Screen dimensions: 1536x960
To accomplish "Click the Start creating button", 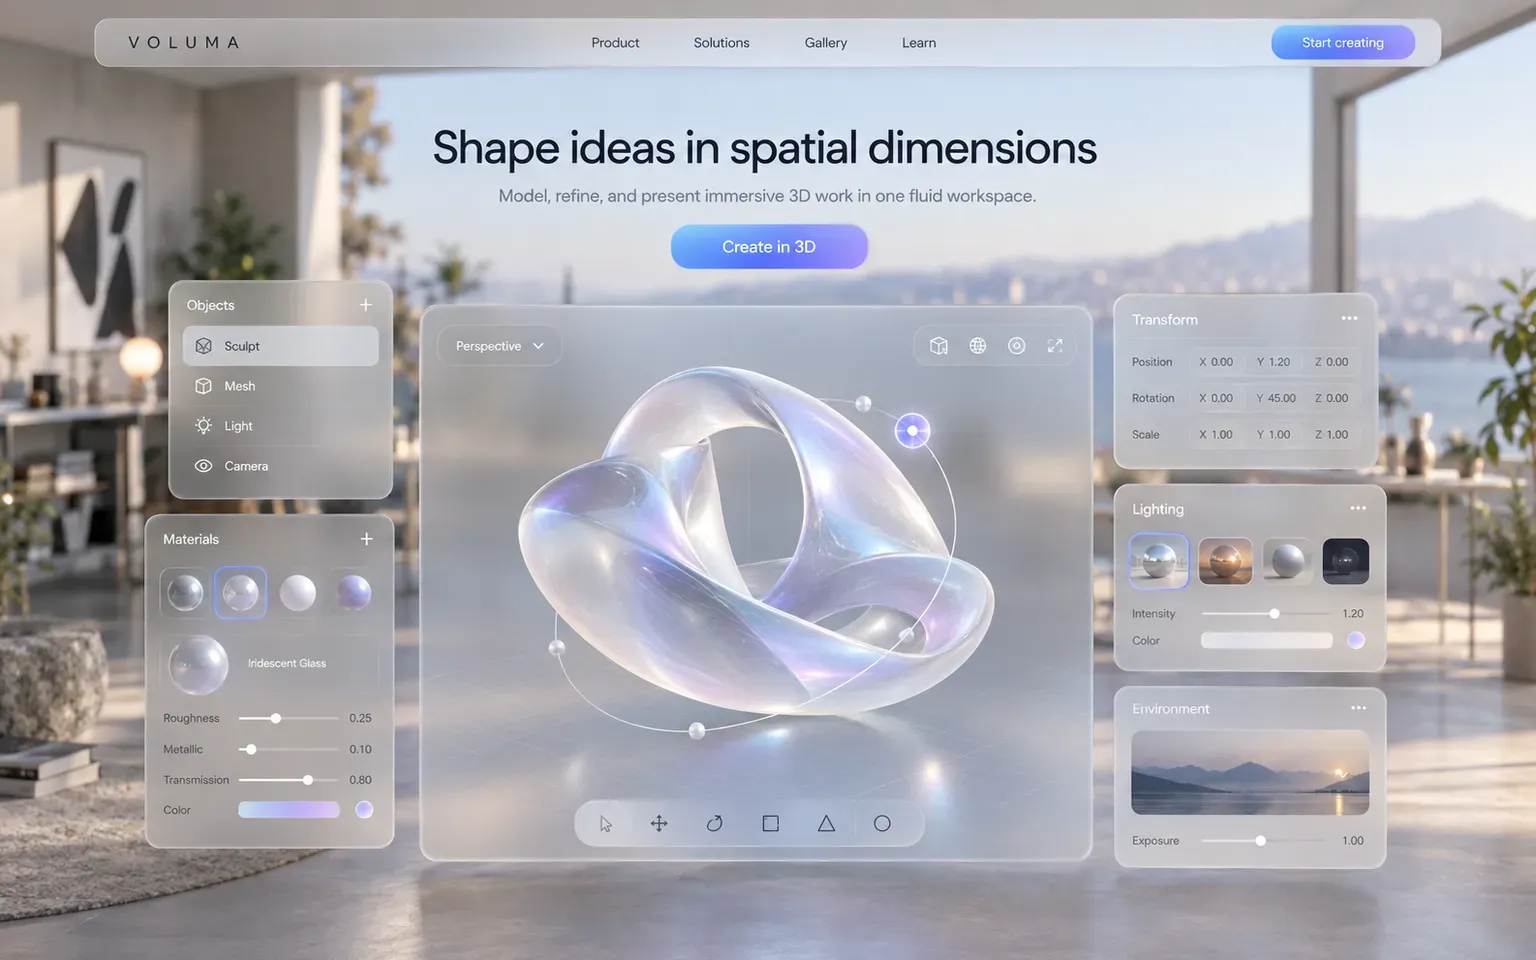I will pyautogui.click(x=1343, y=43).
